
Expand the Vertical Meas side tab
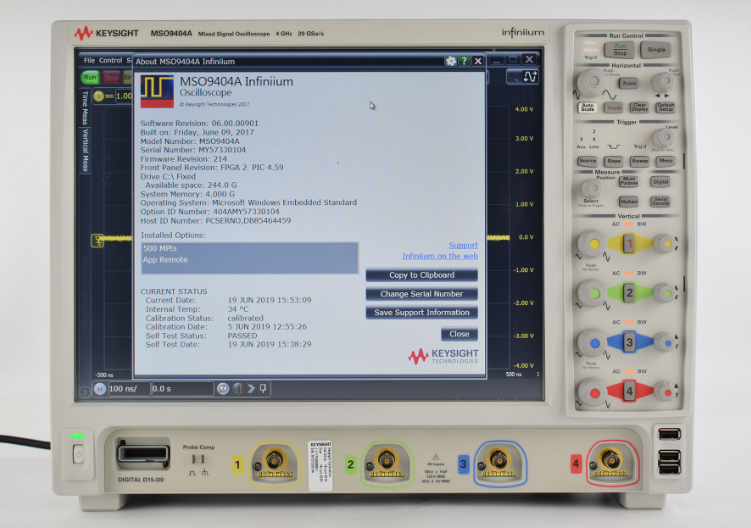[x=85, y=152]
